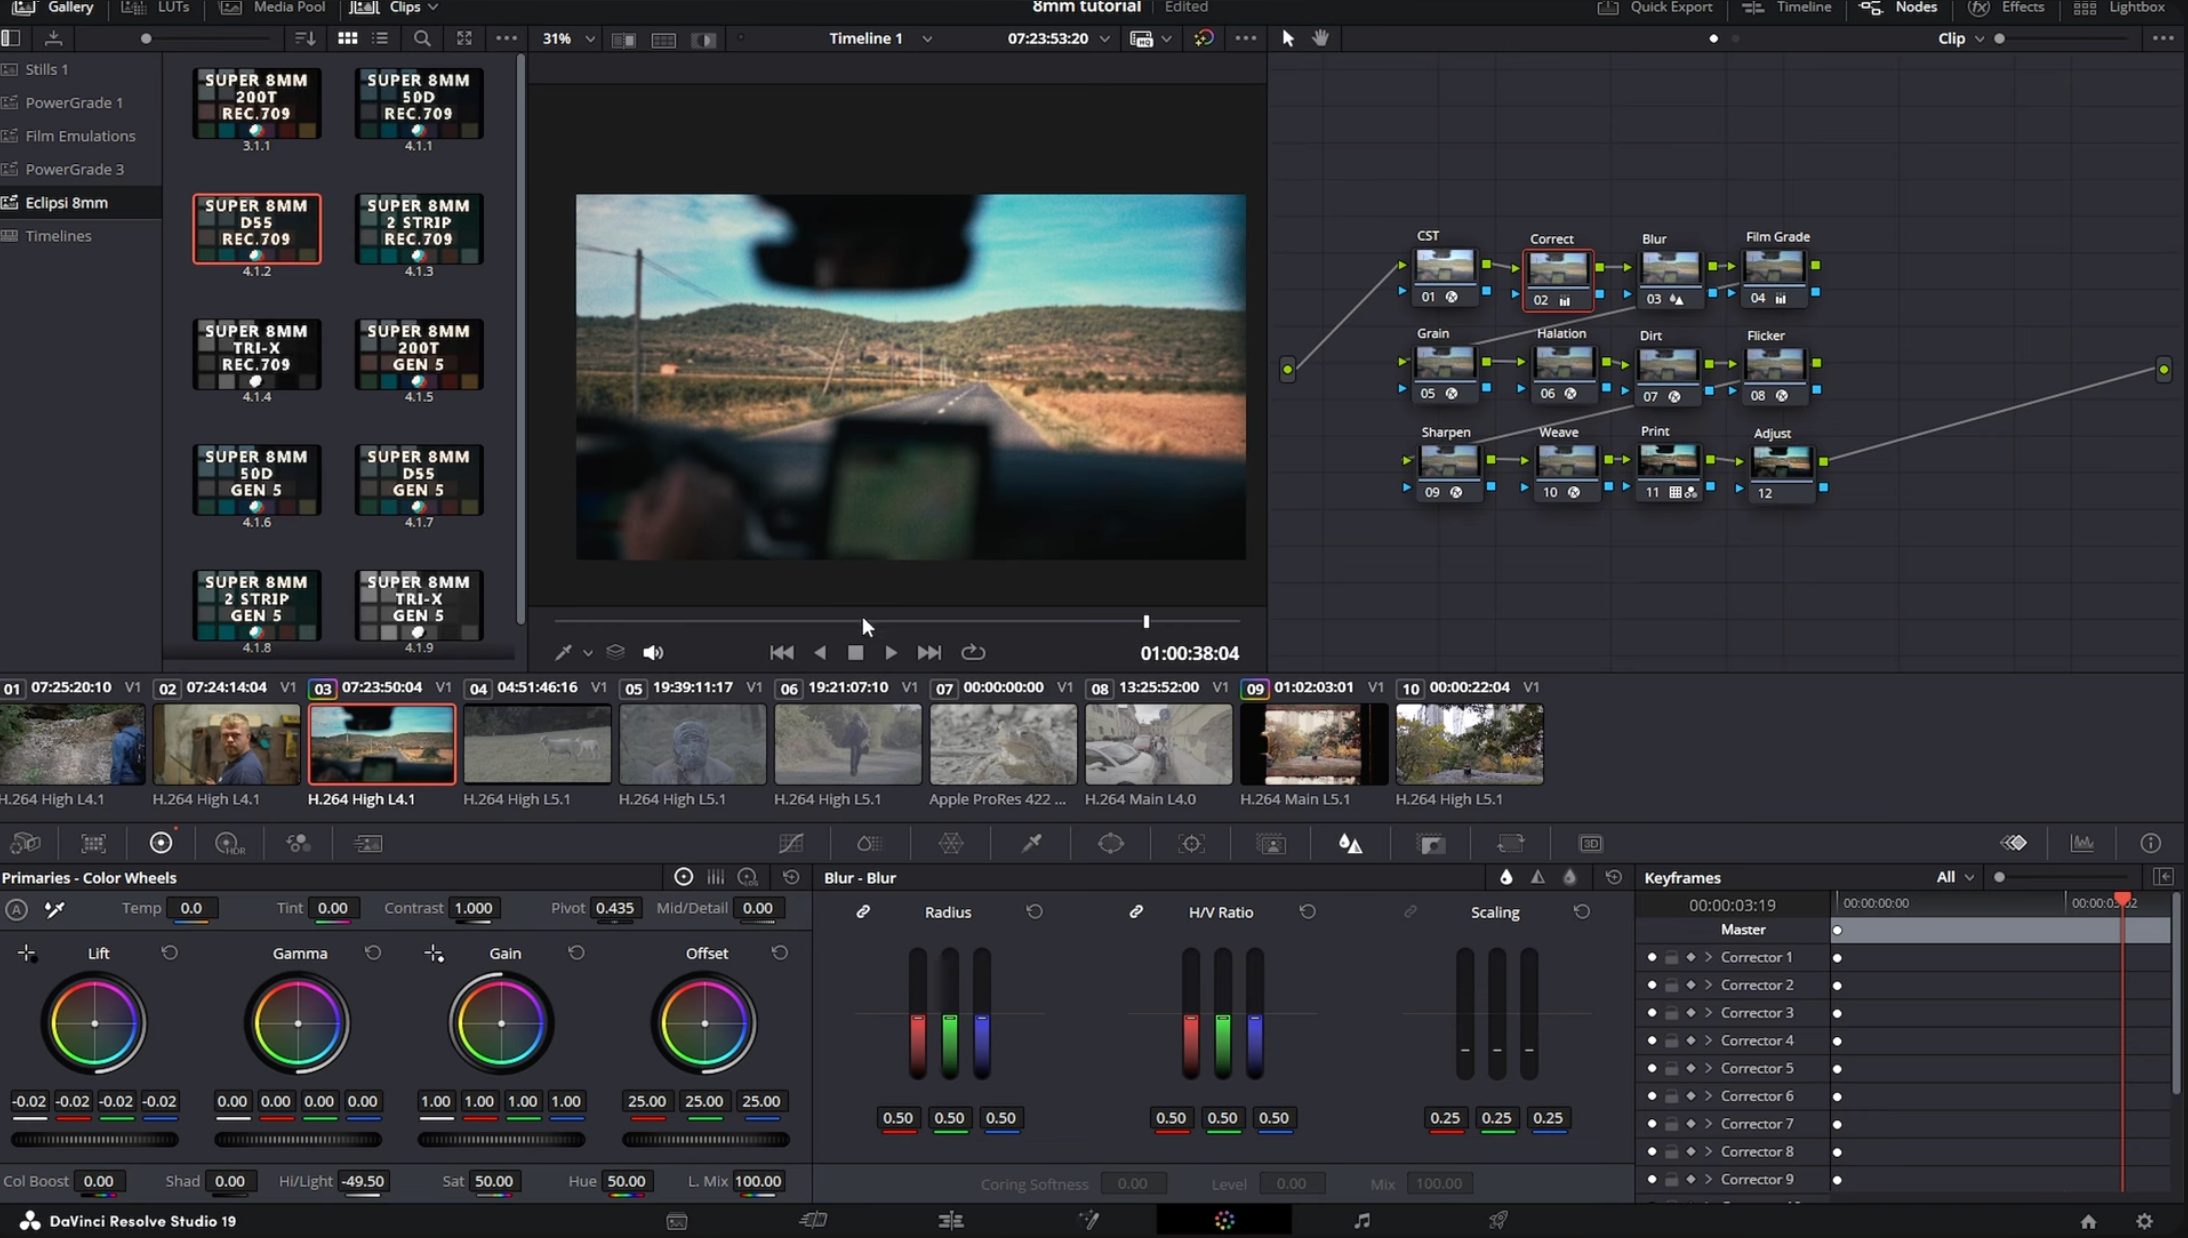Select the SUPER 8MM D55 REC.709 still
Image resolution: width=2188 pixels, height=1238 pixels.
[x=257, y=228]
